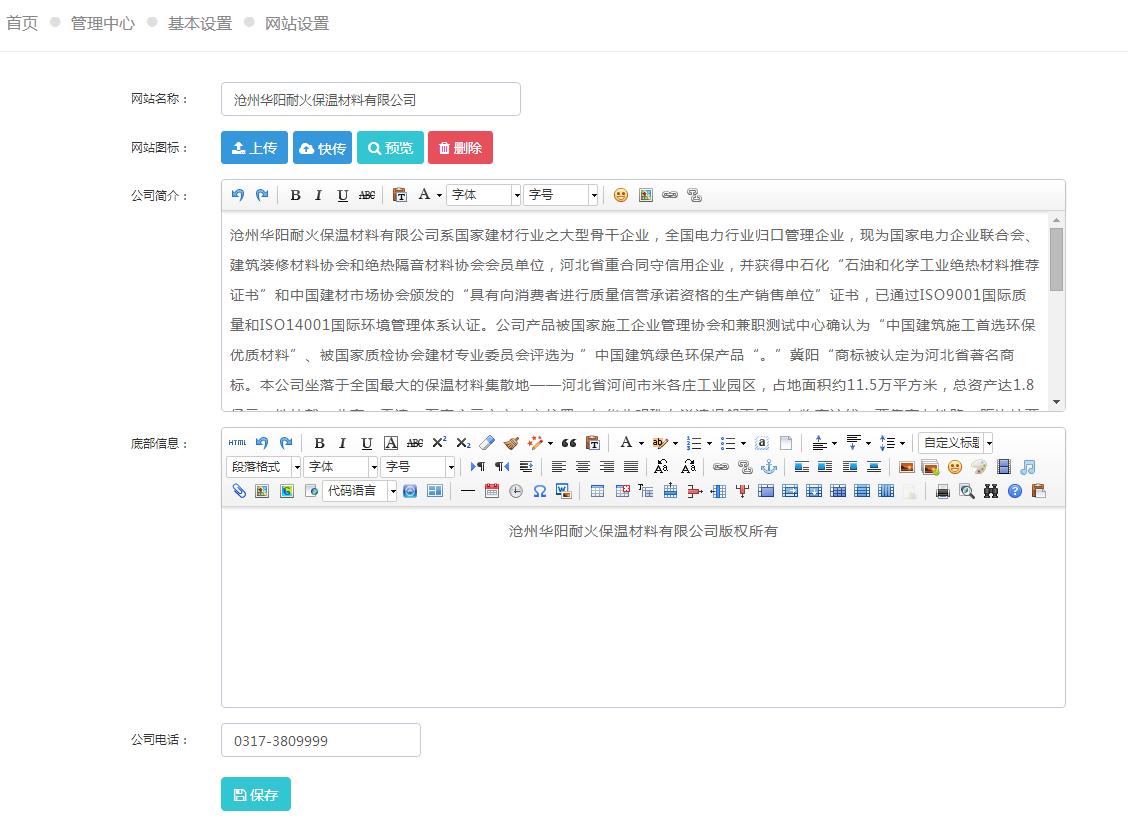
Task: Click into the 公司电话 phone field
Action: click(x=321, y=740)
